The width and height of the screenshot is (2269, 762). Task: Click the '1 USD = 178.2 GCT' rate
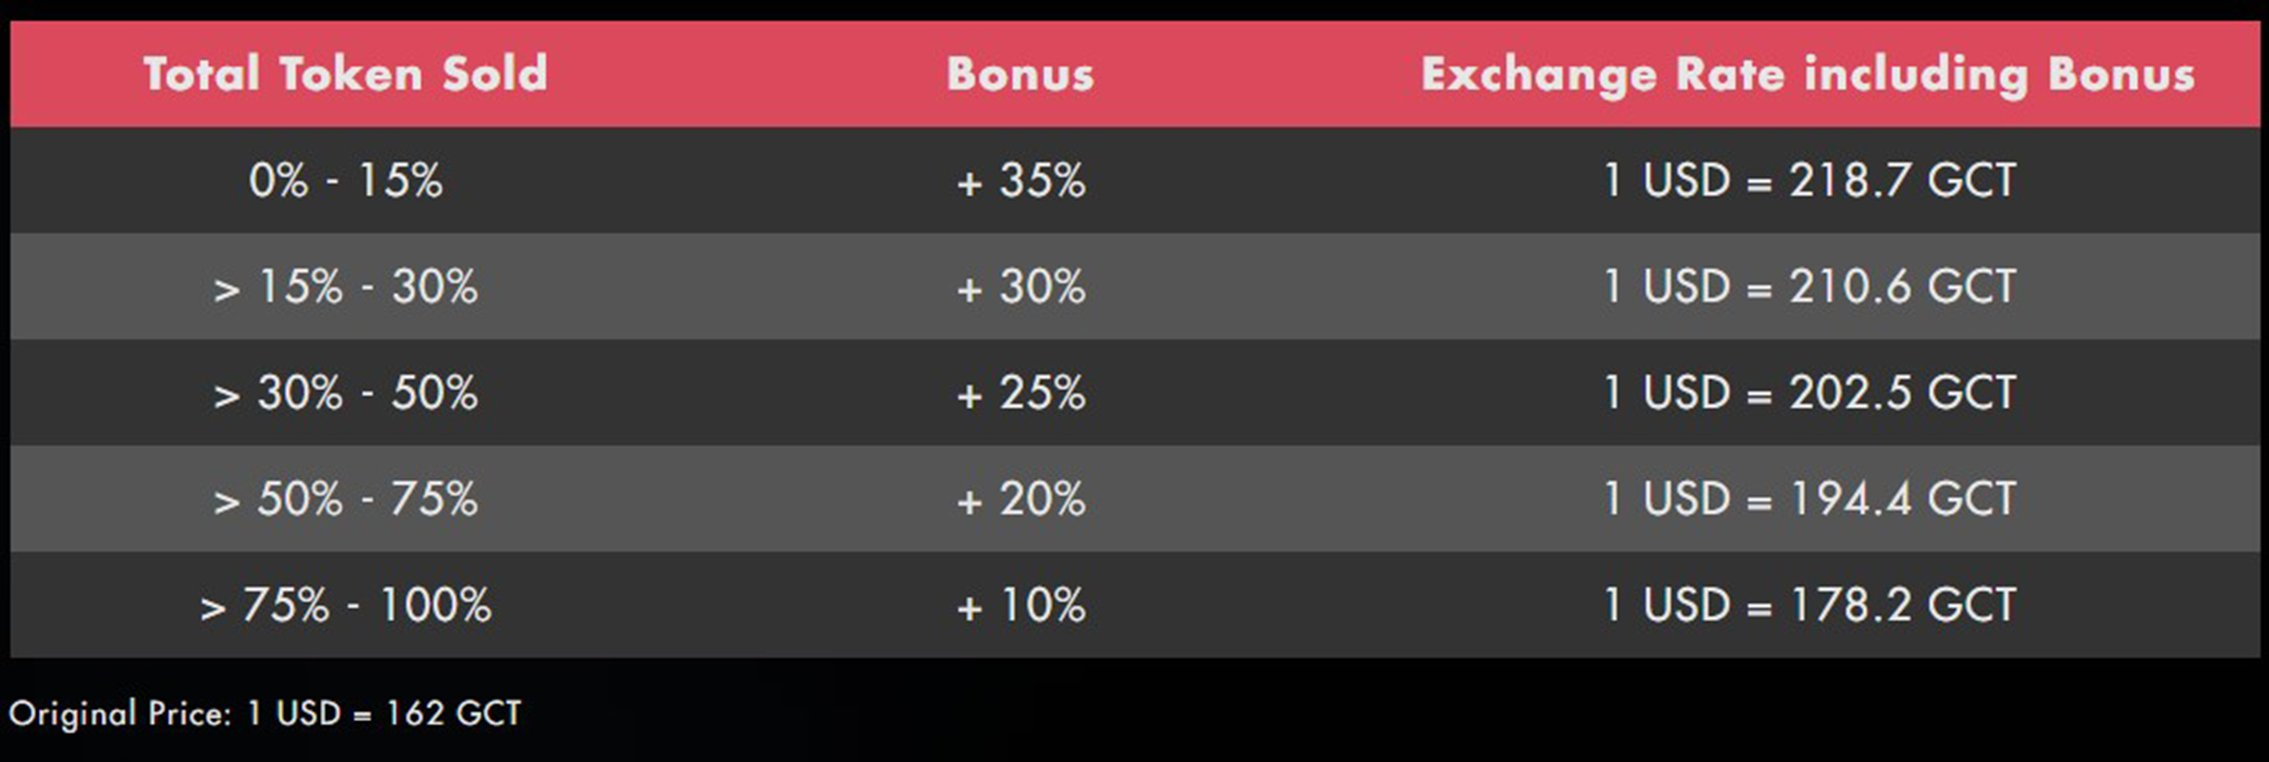click(1809, 605)
